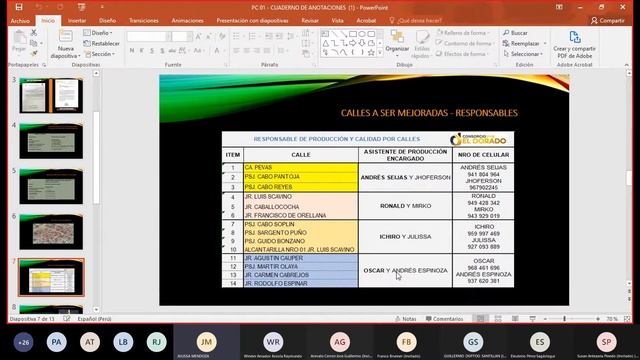Toggle text shadow formatting
The image size is (640, 360).
click(x=162, y=51)
